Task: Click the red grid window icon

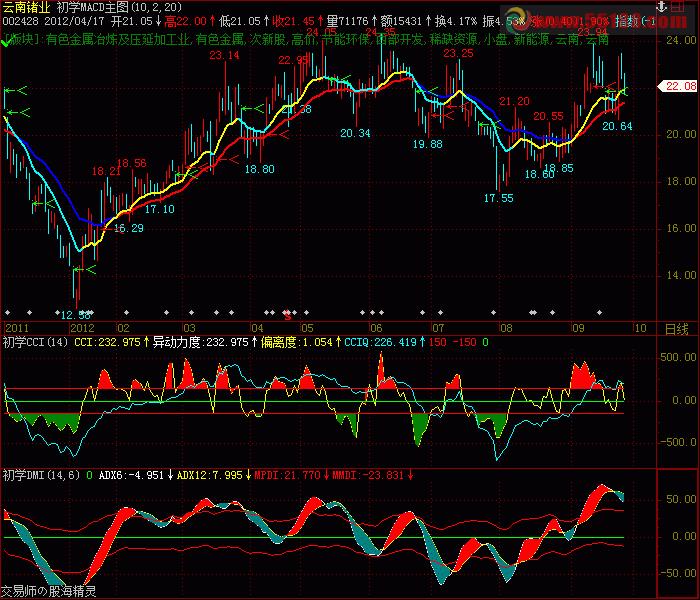Action: [678, 7]
